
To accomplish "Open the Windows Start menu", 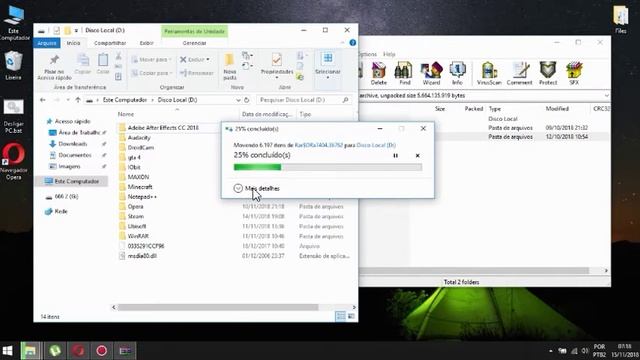I will click(x=7, y=351).
